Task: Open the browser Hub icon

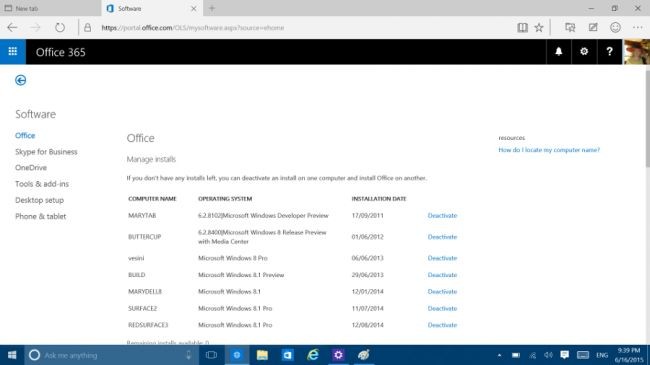Action: pyautogui.click(x=570, y=27)
